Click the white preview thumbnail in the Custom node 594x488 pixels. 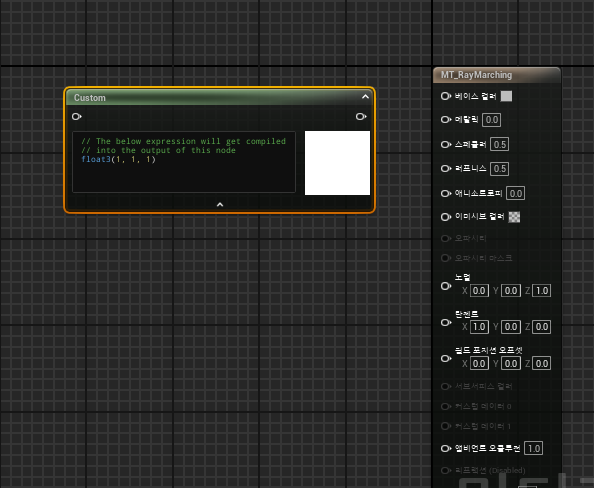coord(337,163)
